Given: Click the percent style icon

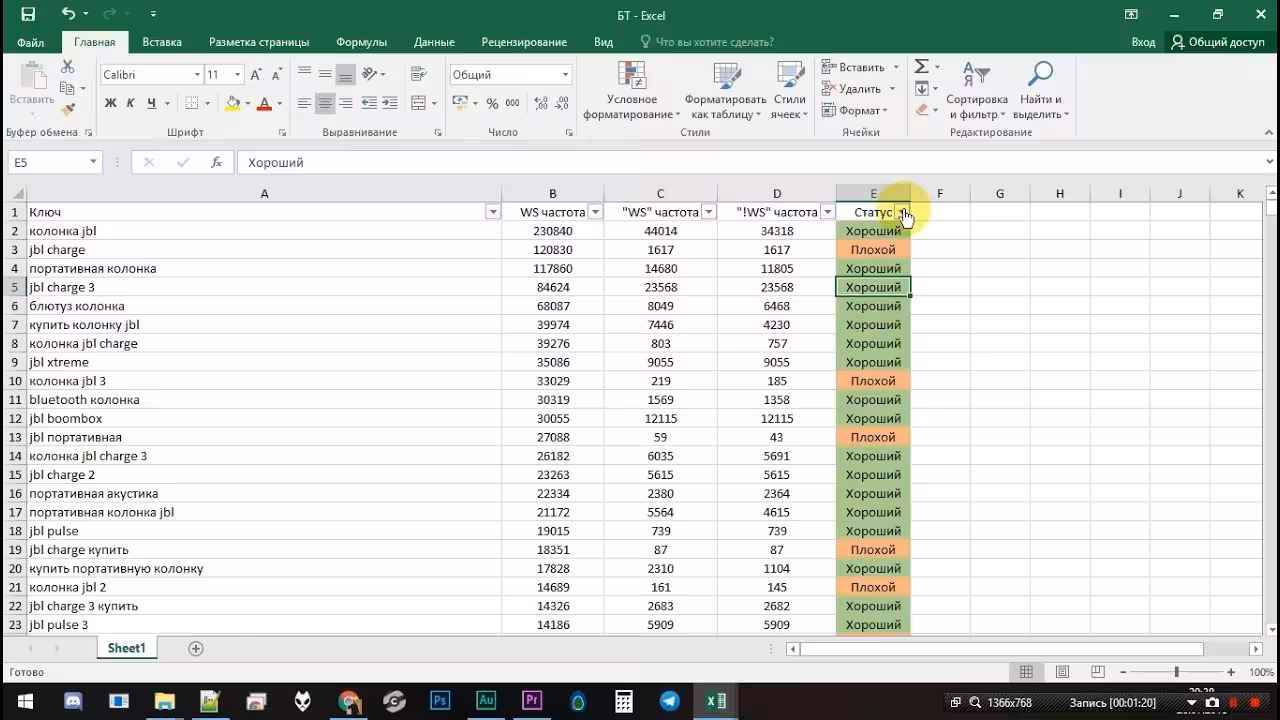Looking at the screenshot, I should coord(492,103).
